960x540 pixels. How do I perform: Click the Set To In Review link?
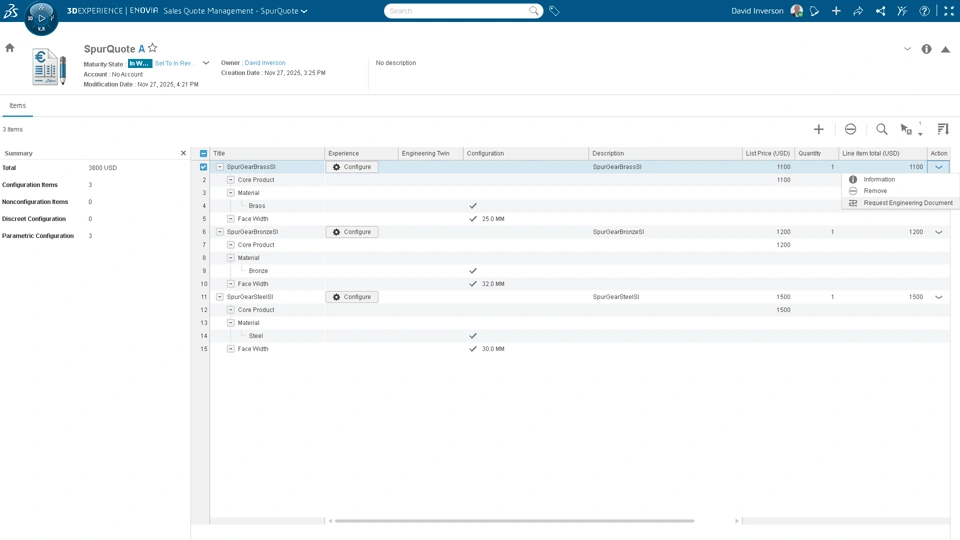coord(175,63)
